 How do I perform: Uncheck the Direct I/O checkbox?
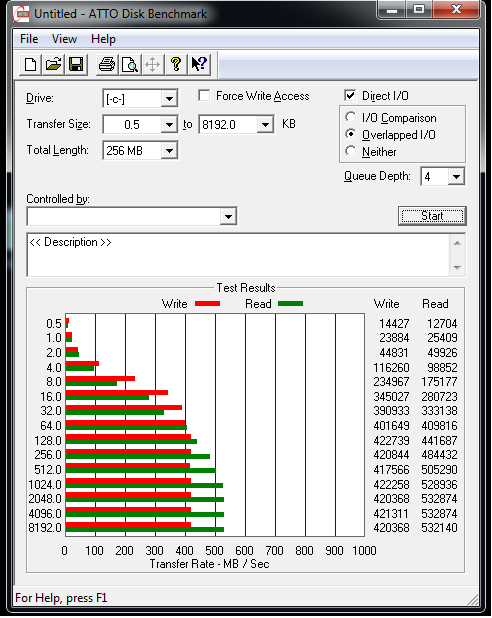pyautogui.click(x=350, y=95)
